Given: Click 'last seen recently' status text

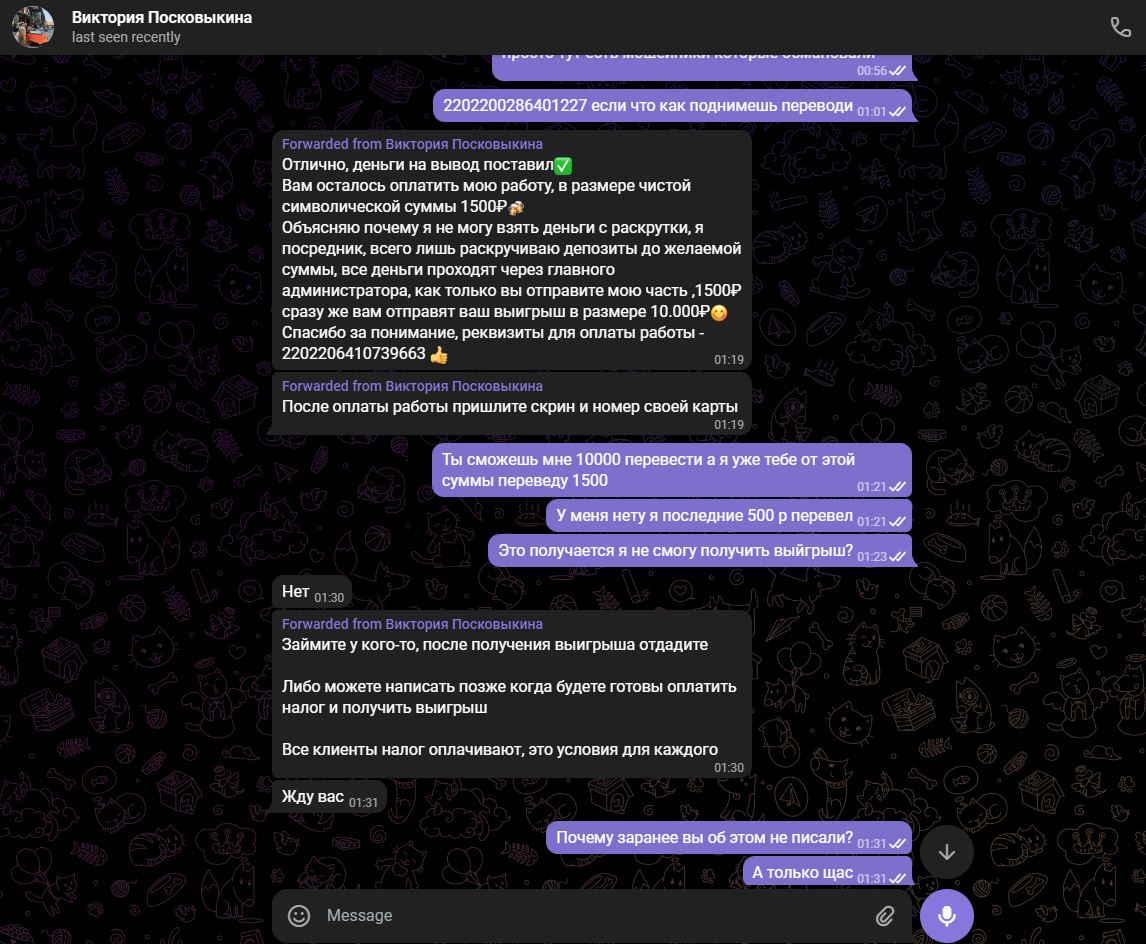Looking at the screenshot, I should 126,37.
